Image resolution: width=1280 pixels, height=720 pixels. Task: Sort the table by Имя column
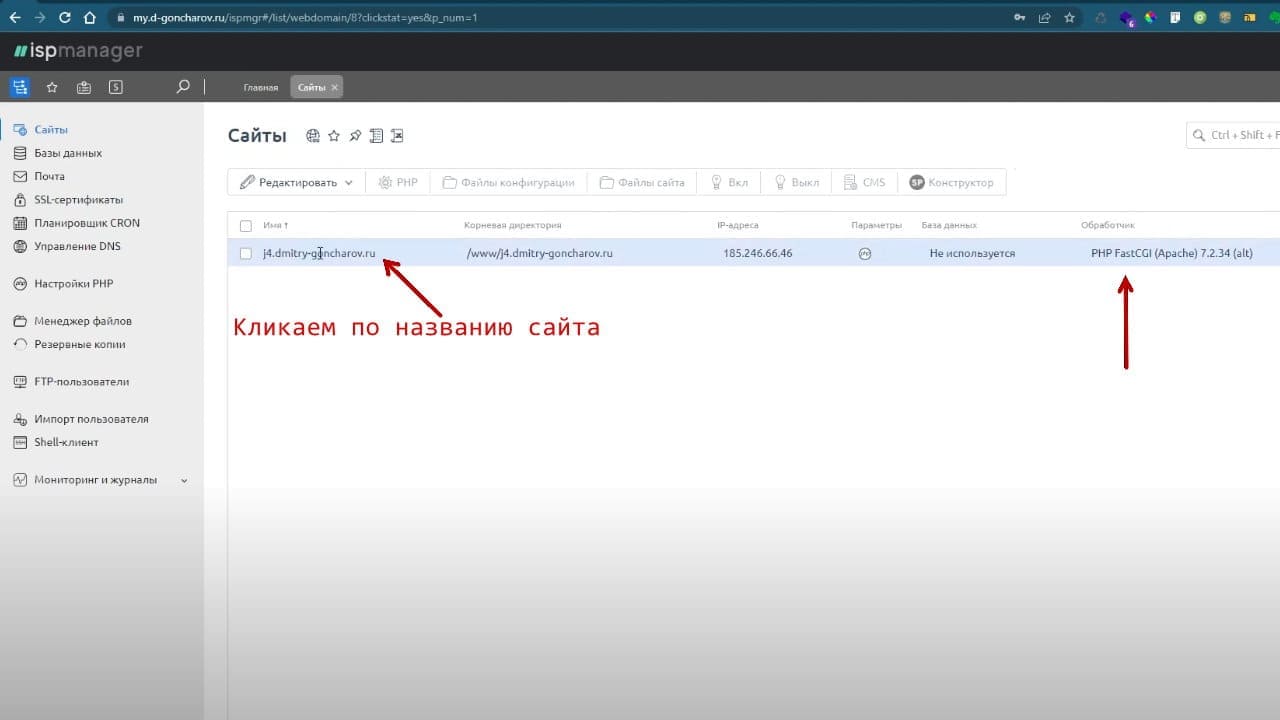(275, 226)
